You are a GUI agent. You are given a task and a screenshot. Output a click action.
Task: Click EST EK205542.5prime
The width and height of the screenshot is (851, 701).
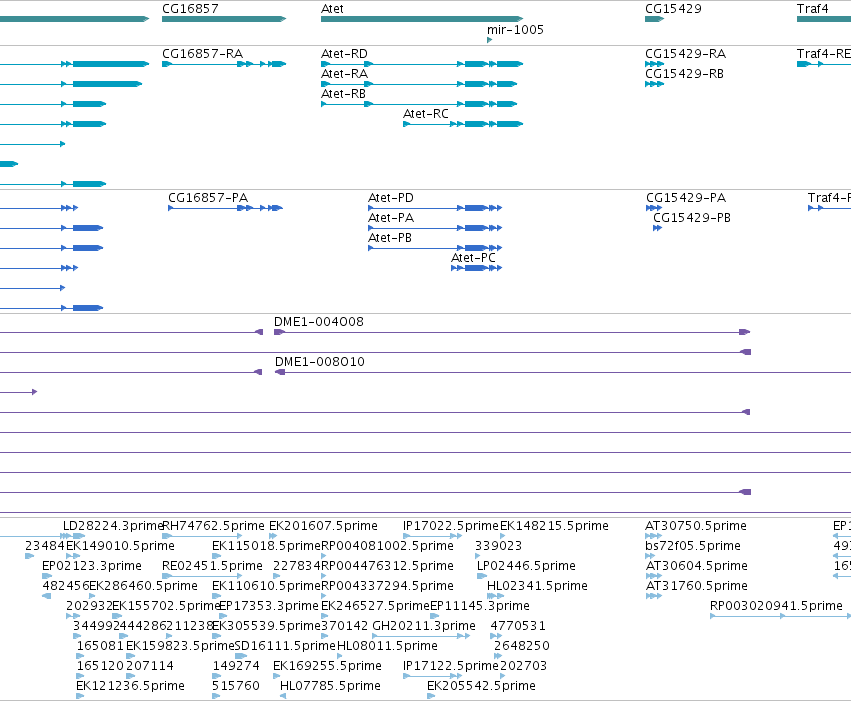click(x=481, y=686)
